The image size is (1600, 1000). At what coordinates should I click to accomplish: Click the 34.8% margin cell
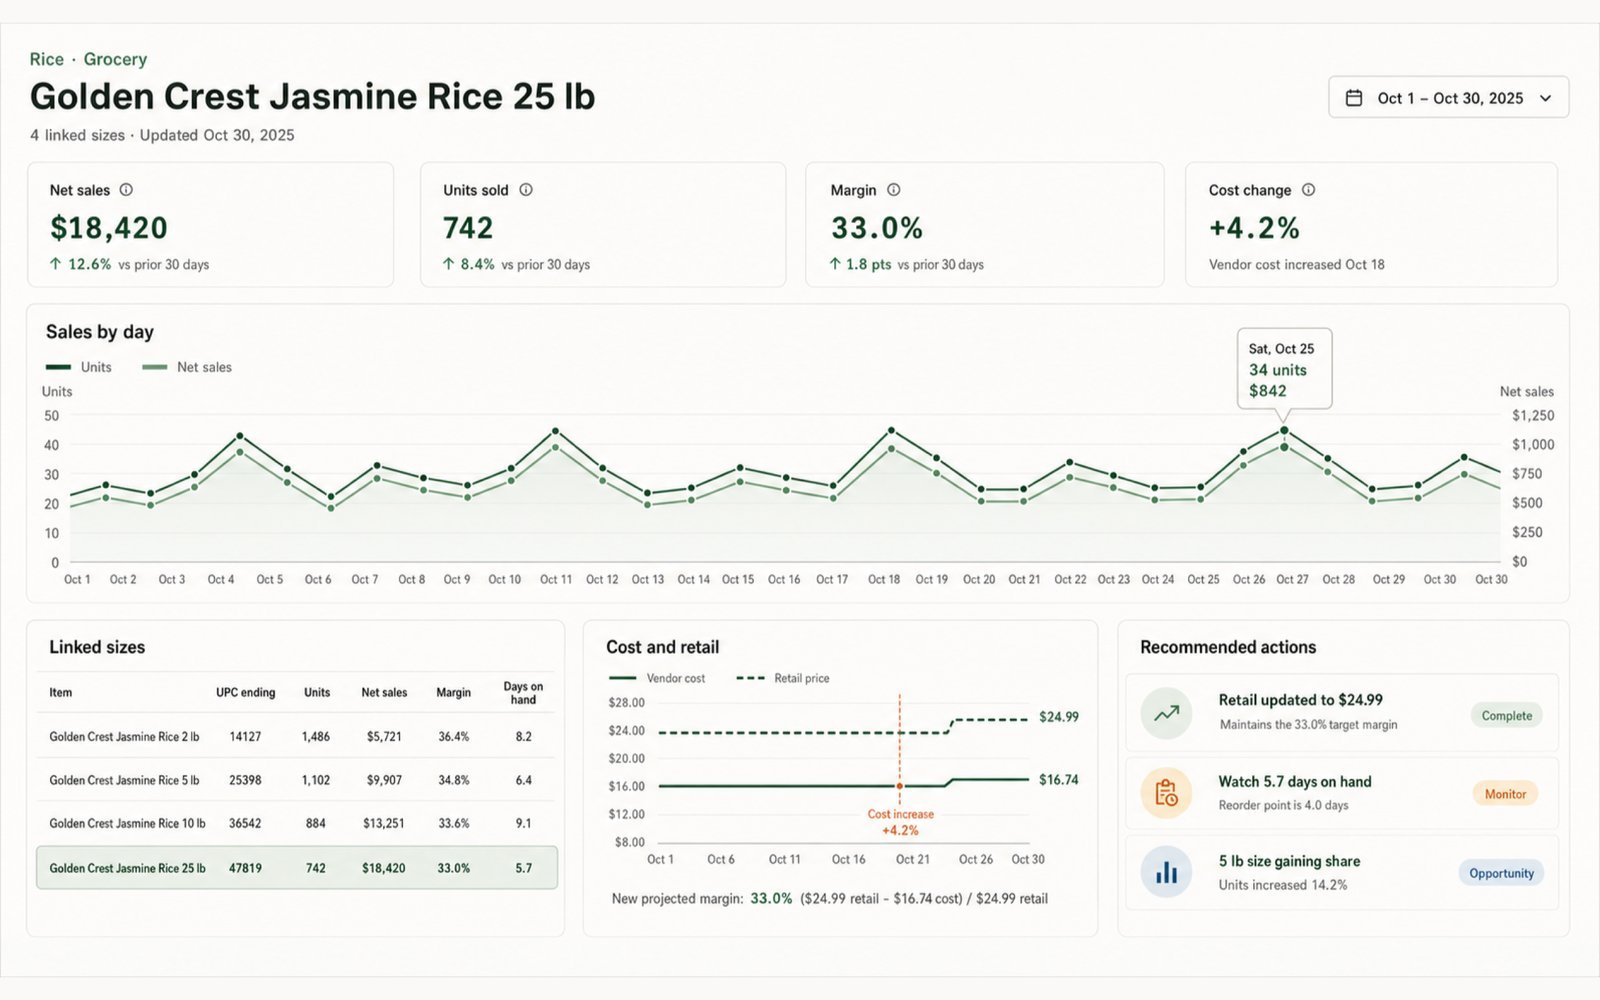[x=453, y=780]
